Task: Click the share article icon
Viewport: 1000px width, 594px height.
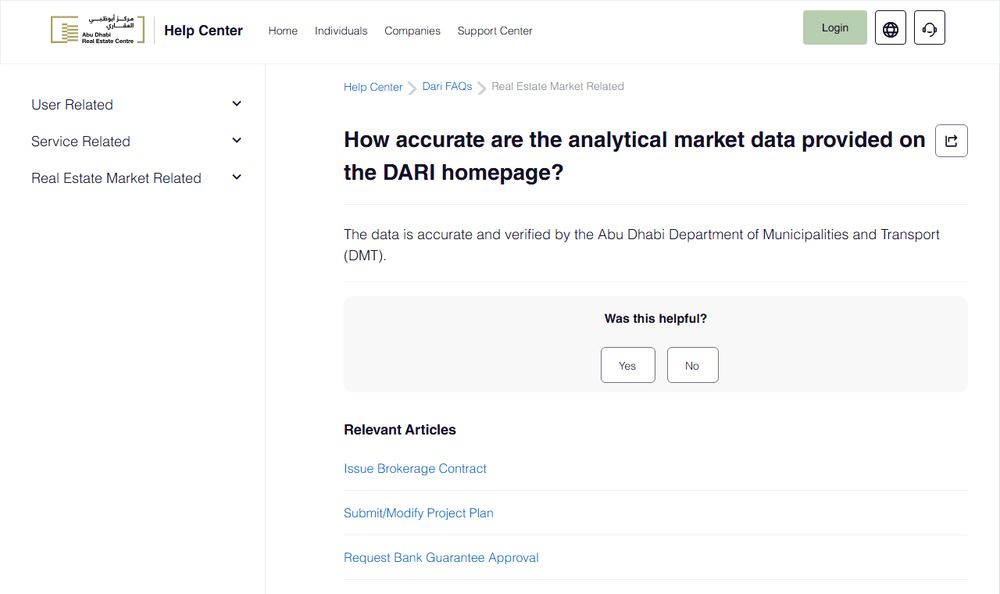Action: tap(951, 140)
